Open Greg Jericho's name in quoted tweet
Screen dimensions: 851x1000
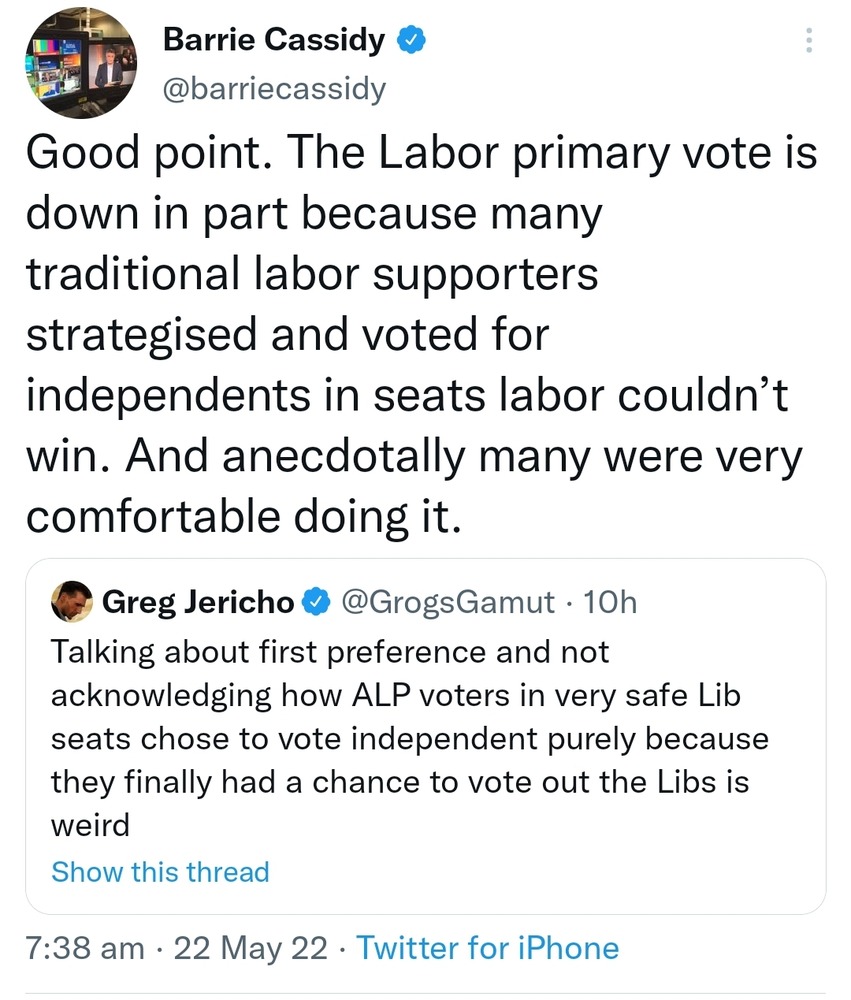pyautogui.click(x=198, y=601)
